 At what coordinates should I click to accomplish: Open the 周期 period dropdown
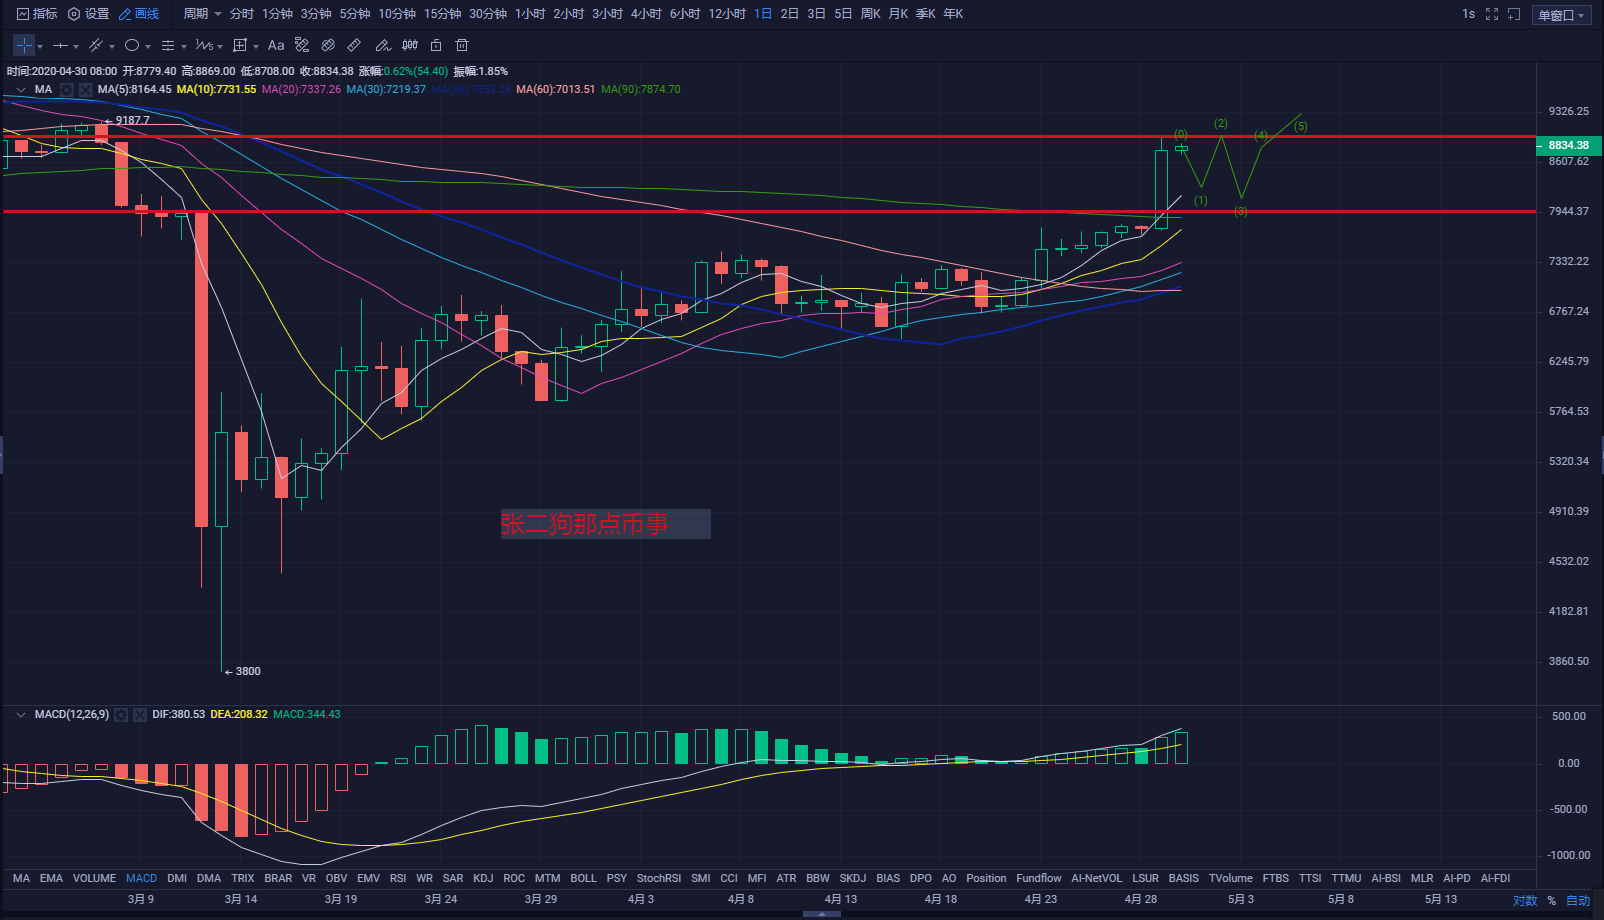(x=202, y=14)
